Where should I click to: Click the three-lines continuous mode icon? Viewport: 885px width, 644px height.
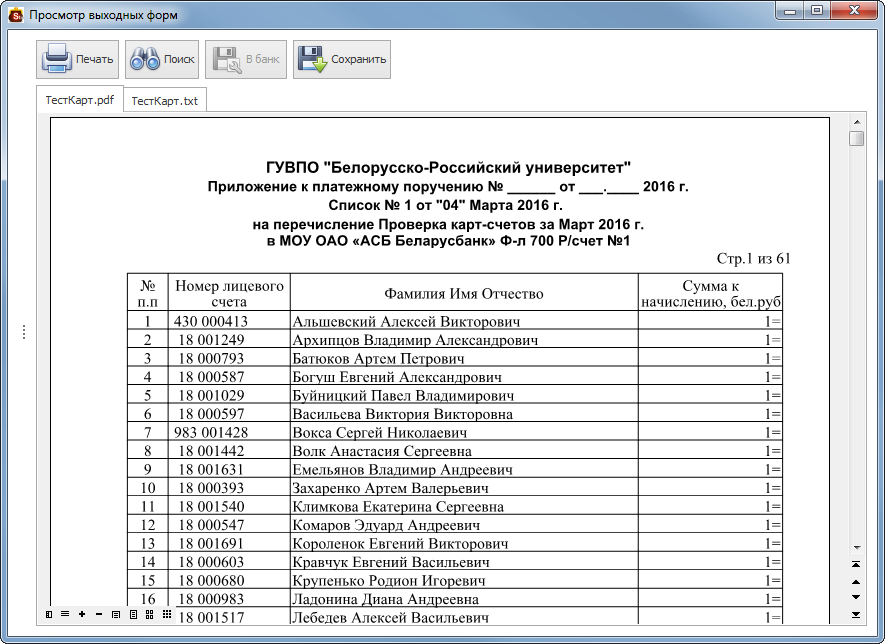[x=65, y=614]
